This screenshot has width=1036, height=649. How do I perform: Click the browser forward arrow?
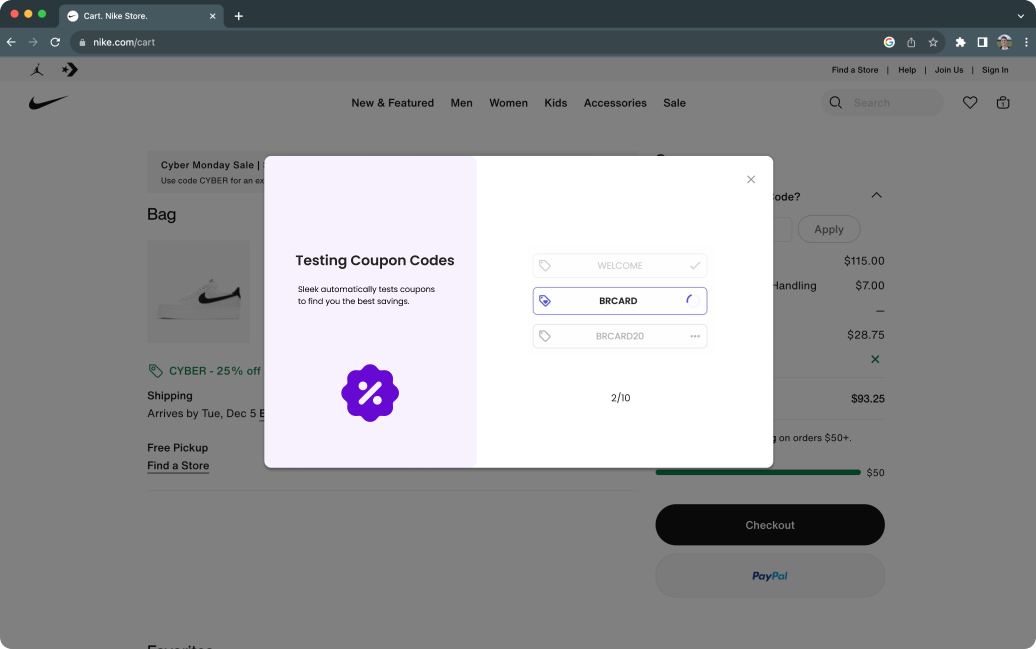tap(33, 42)
